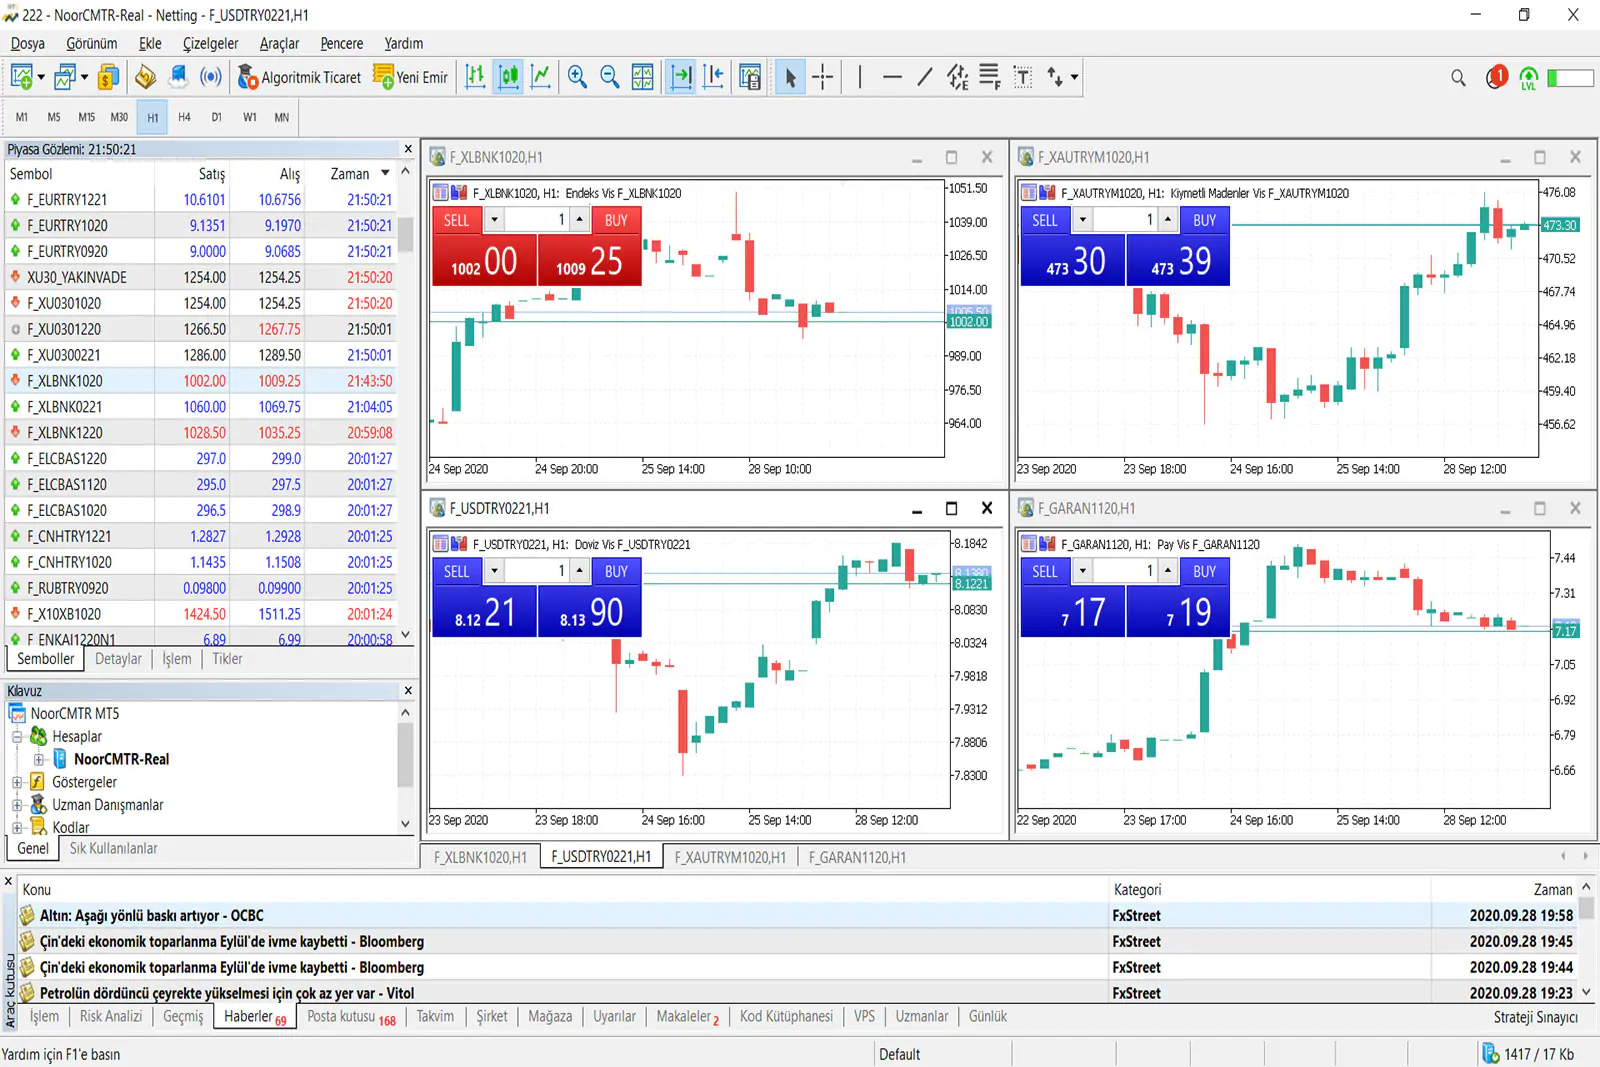Screen dimensions: 1600x1067
Task: Expand Göstergeler in the Navigator tree
Action: click(16, 782)
